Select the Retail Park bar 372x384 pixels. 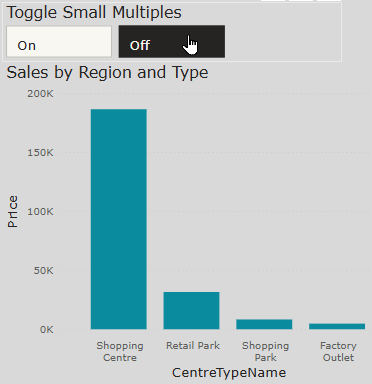click(191, 311)
